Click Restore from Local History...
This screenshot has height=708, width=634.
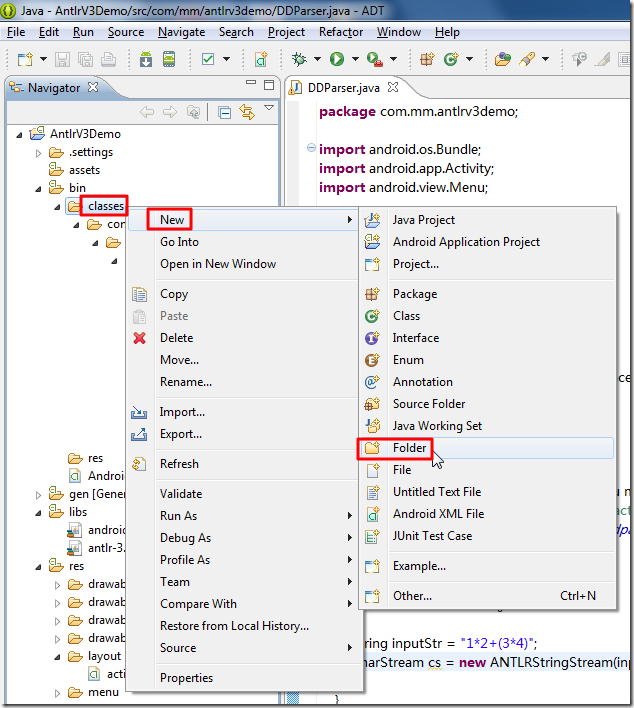[244, 626]
